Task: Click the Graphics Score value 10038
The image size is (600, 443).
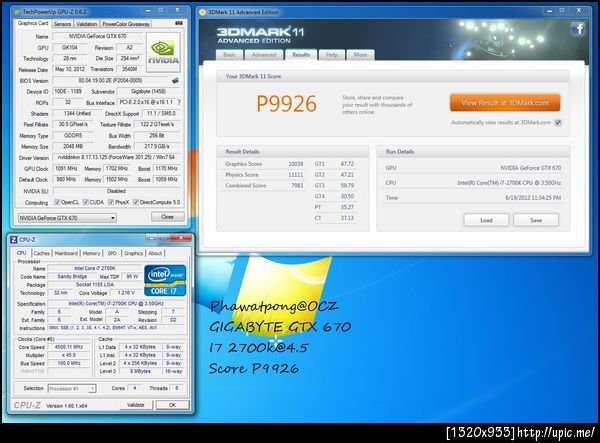Action: 295,164
